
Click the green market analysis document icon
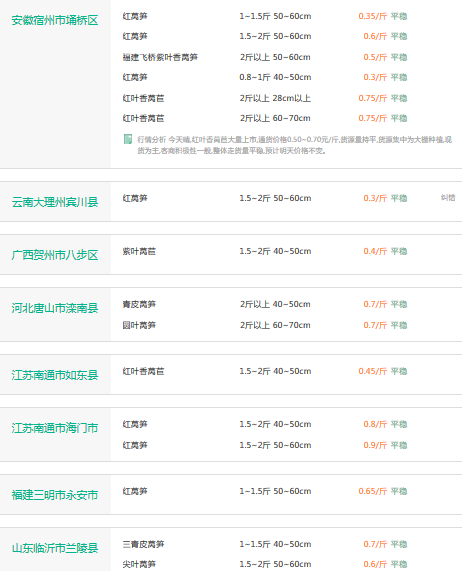tap(127, 139)
